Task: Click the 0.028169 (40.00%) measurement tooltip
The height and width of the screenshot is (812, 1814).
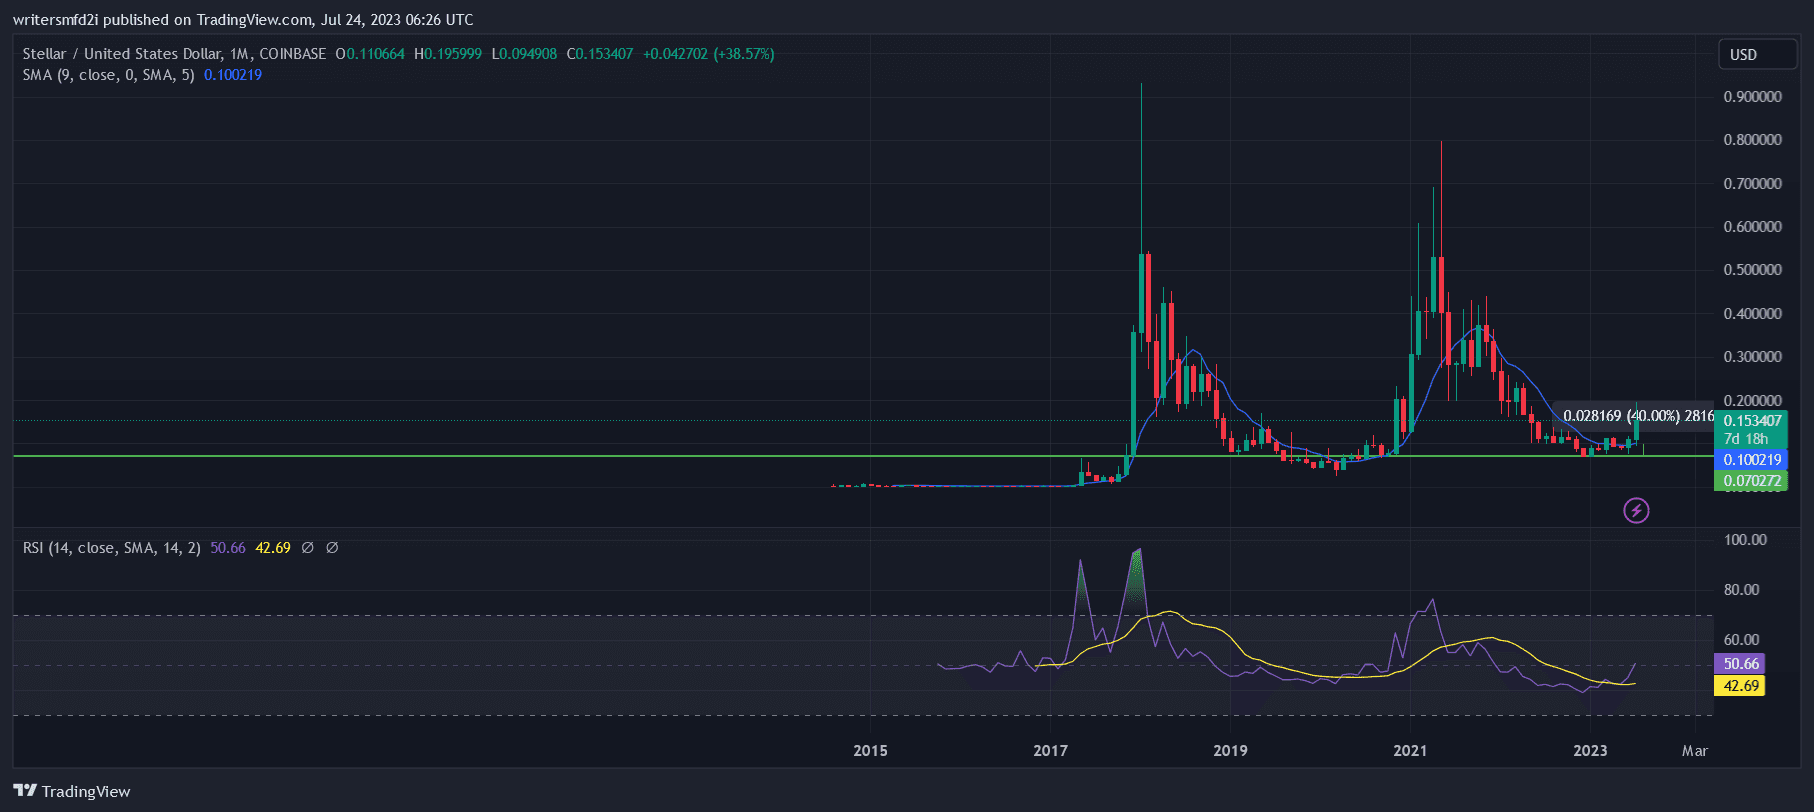Action: point(1636,416)
